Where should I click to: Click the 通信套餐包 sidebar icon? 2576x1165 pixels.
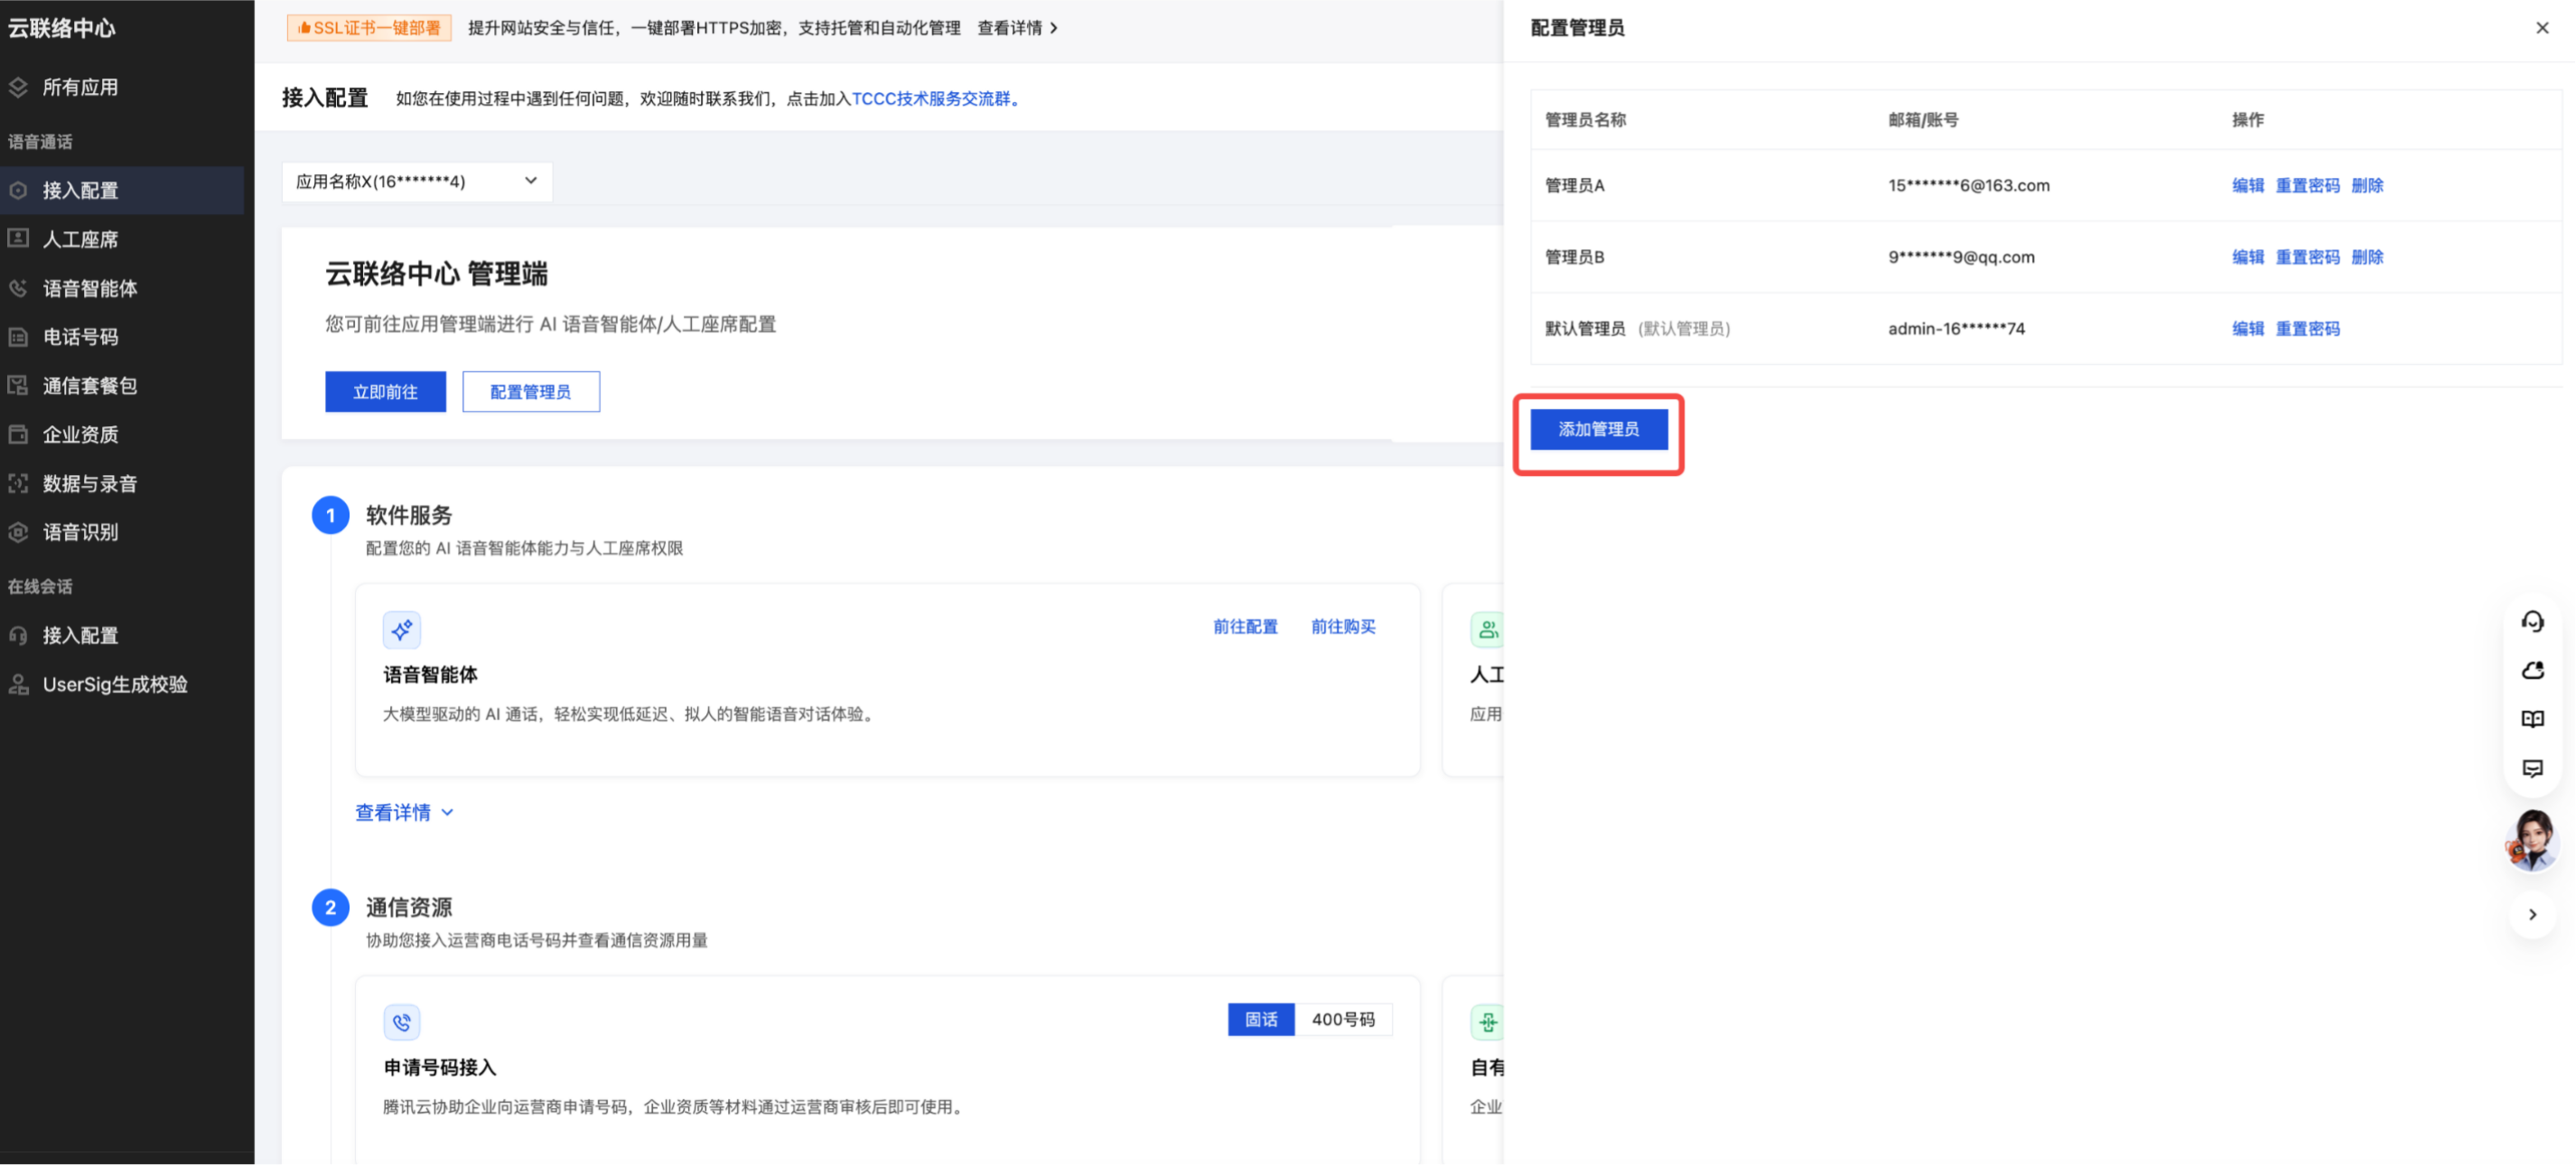tap(18, 385)
